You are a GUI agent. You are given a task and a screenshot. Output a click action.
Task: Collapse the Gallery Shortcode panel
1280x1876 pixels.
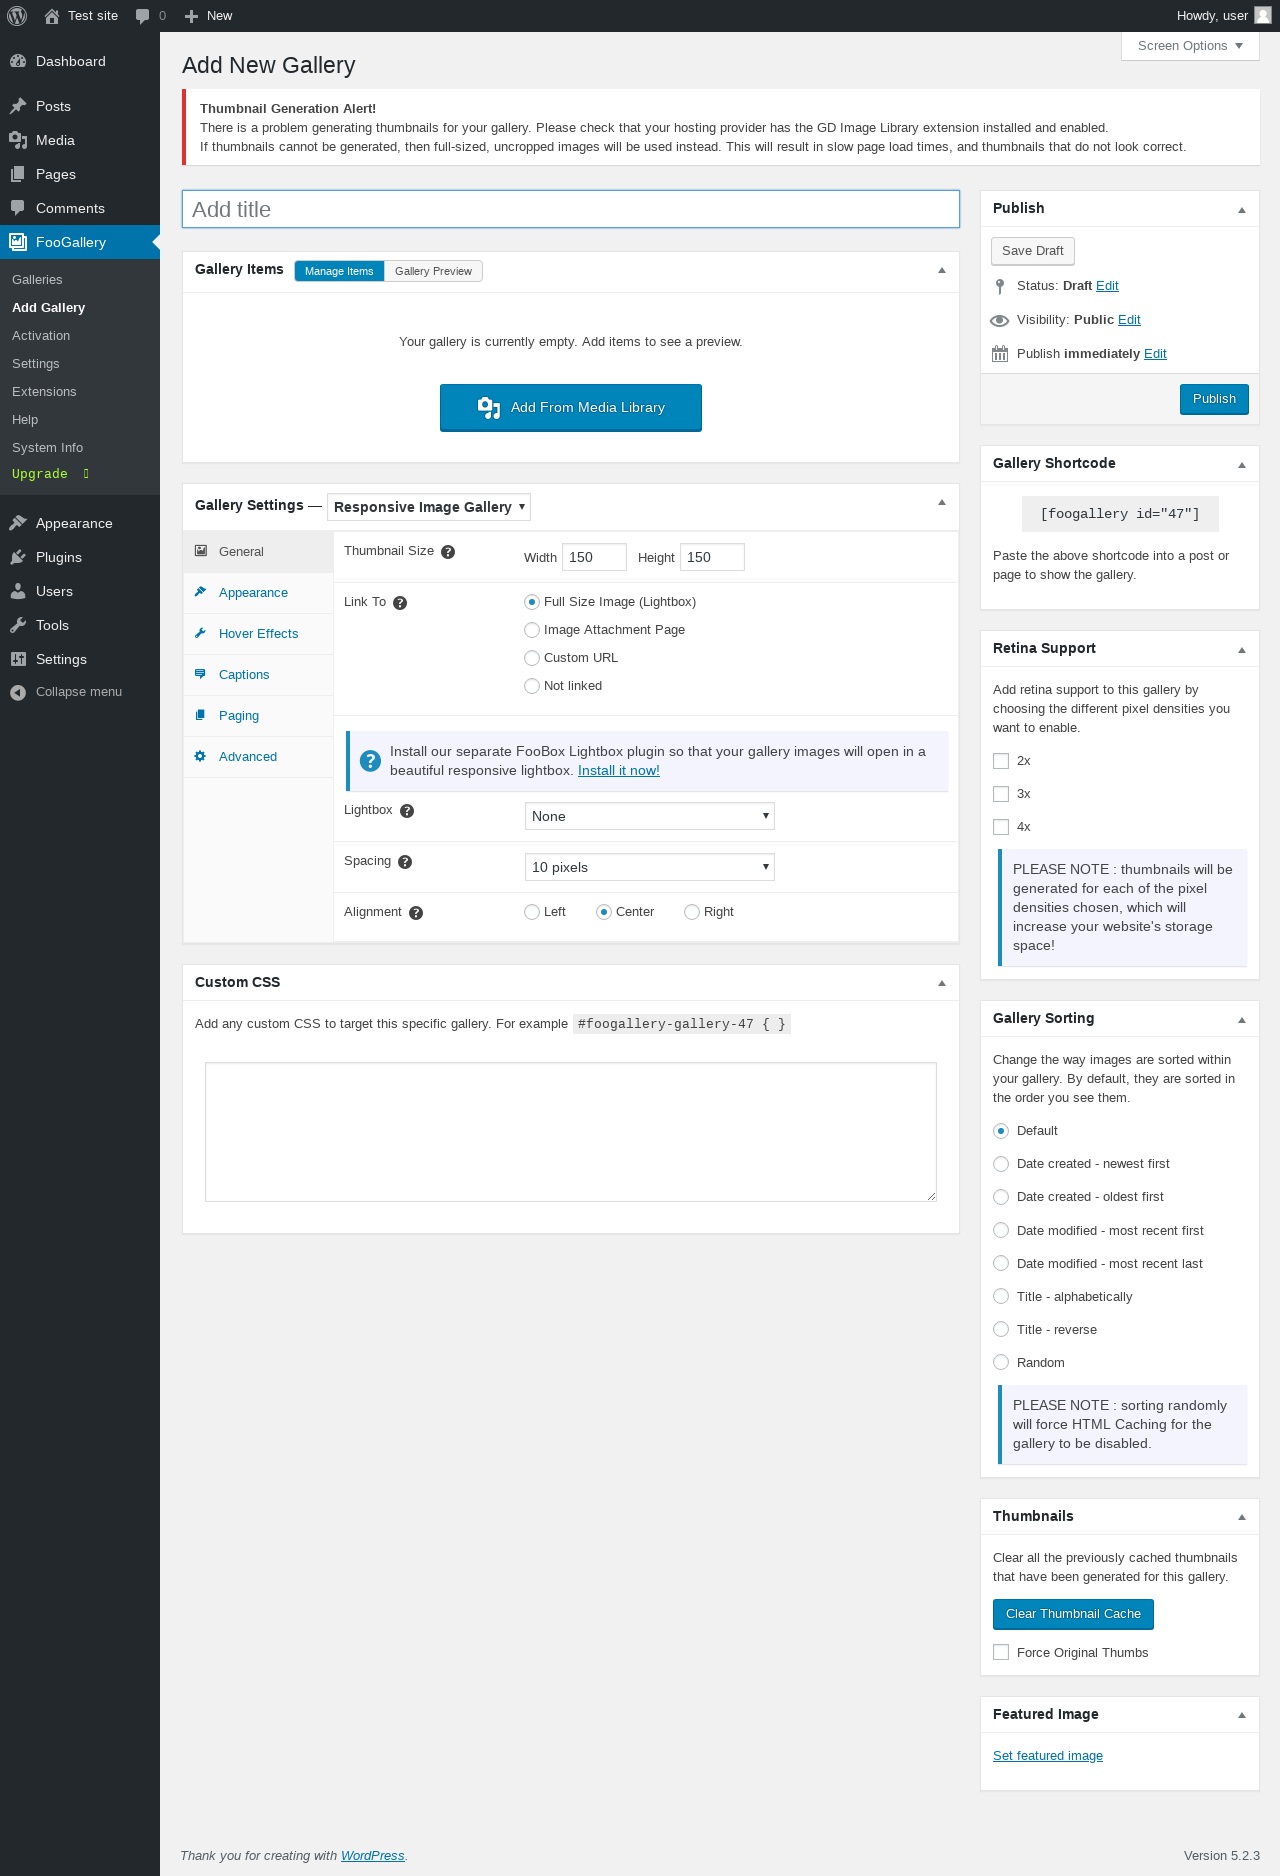[x=1242, y=464]
